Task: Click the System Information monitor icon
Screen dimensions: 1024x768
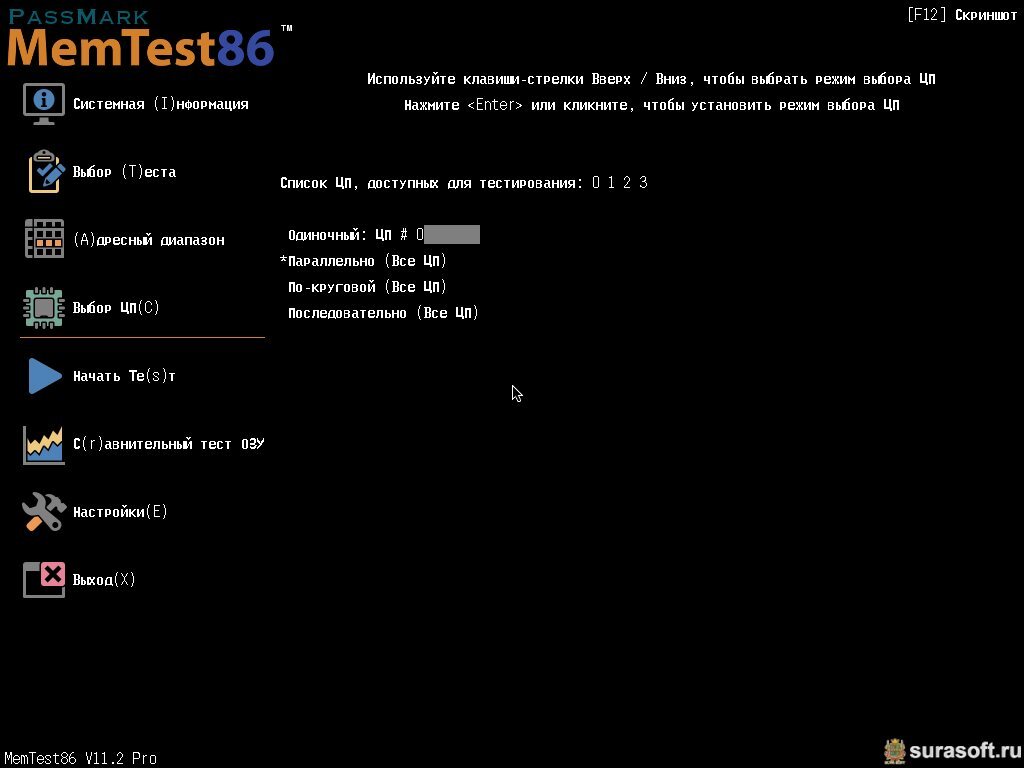Action: point(44,104)
